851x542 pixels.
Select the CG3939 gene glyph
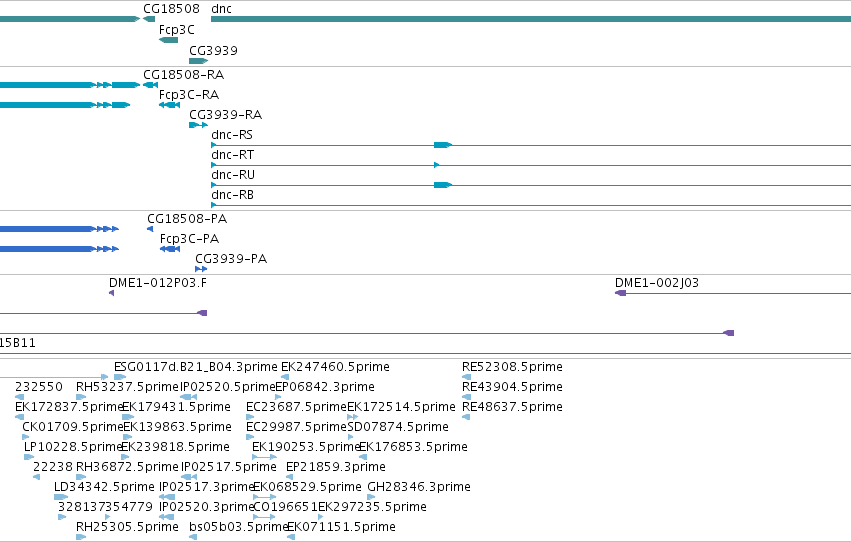coord(199,61)
